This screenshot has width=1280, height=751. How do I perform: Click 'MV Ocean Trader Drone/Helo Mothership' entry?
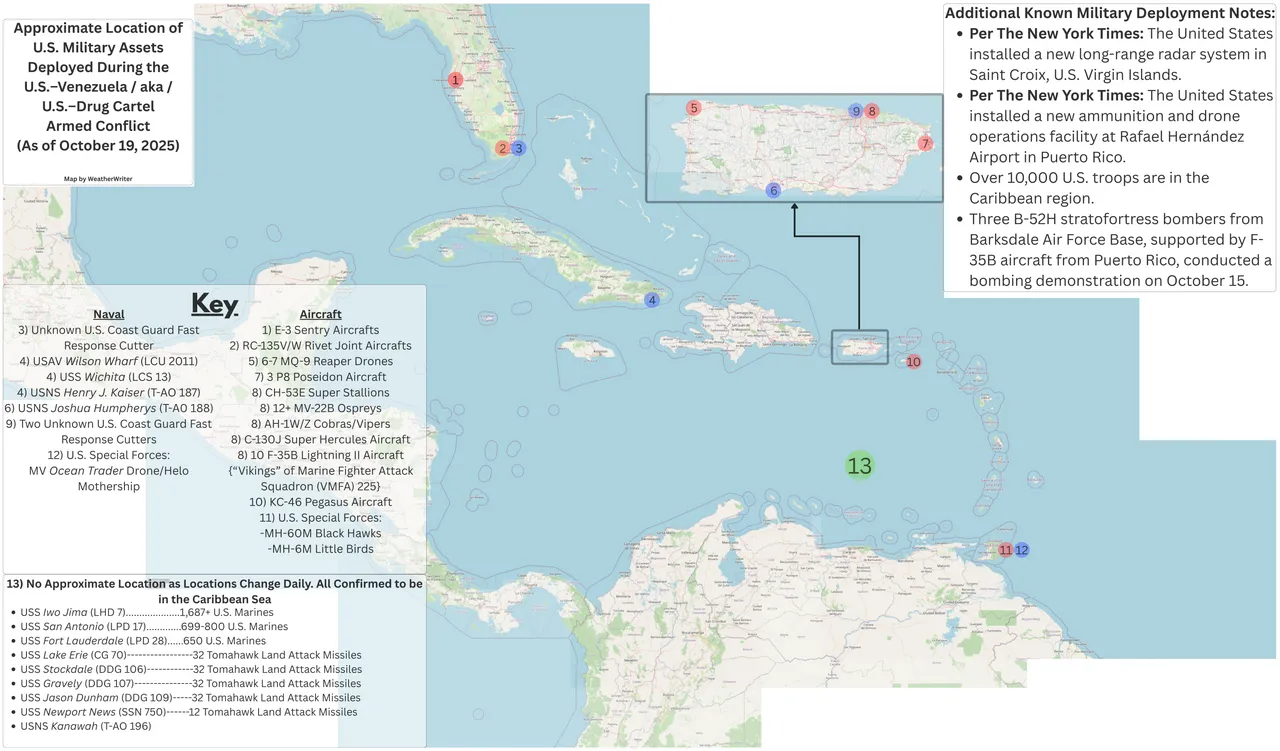pos(108,479)
